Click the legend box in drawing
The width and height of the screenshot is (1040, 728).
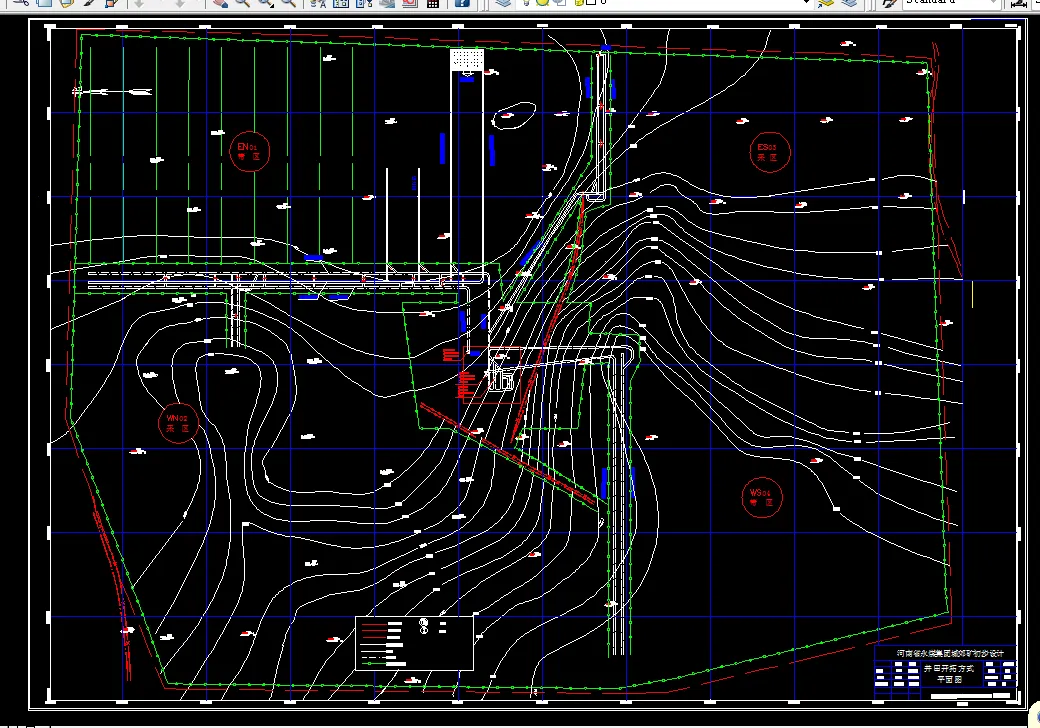click(x=415, y=643)
